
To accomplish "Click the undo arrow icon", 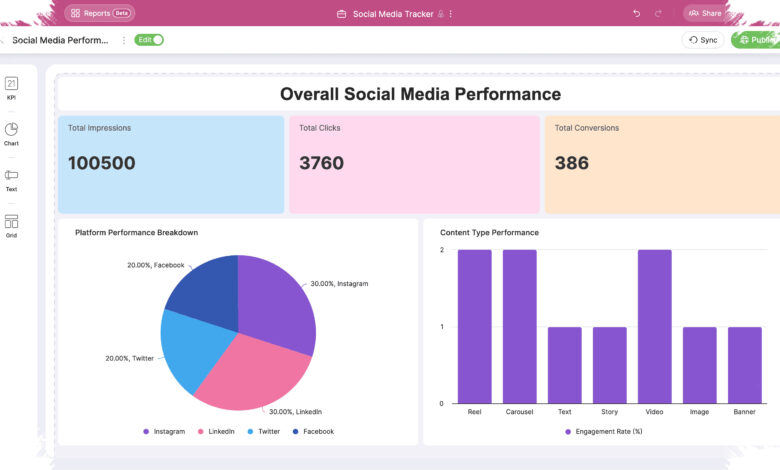I will (x=636, y=13).
